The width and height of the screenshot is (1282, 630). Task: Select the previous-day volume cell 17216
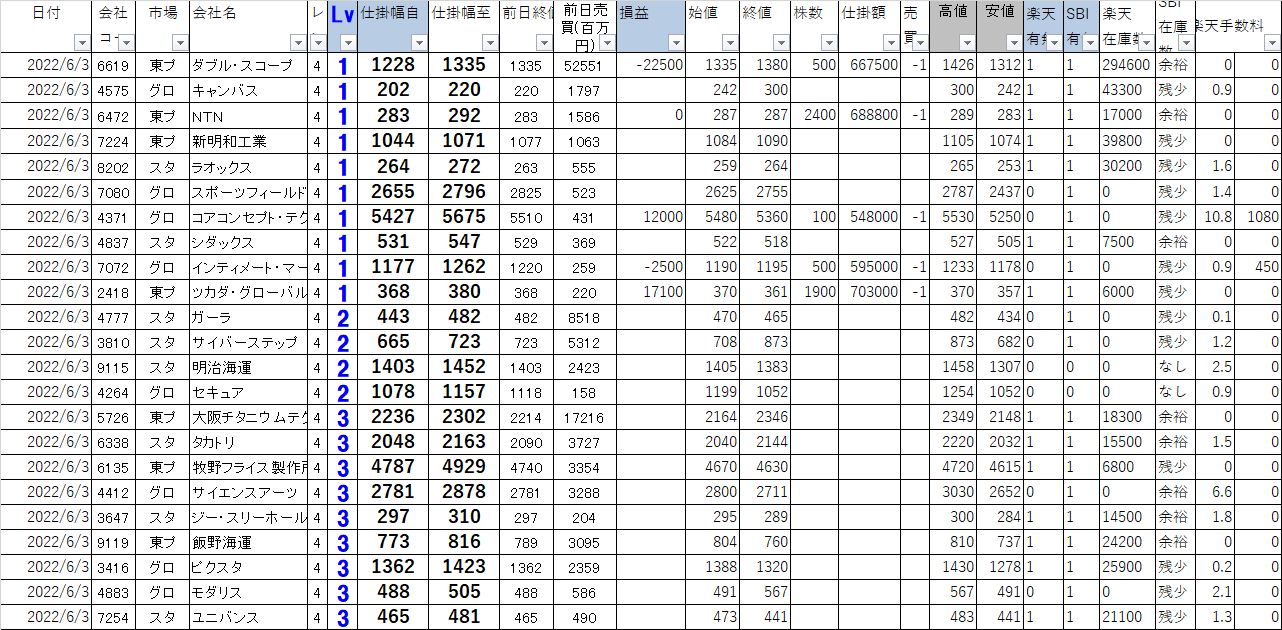587,417
